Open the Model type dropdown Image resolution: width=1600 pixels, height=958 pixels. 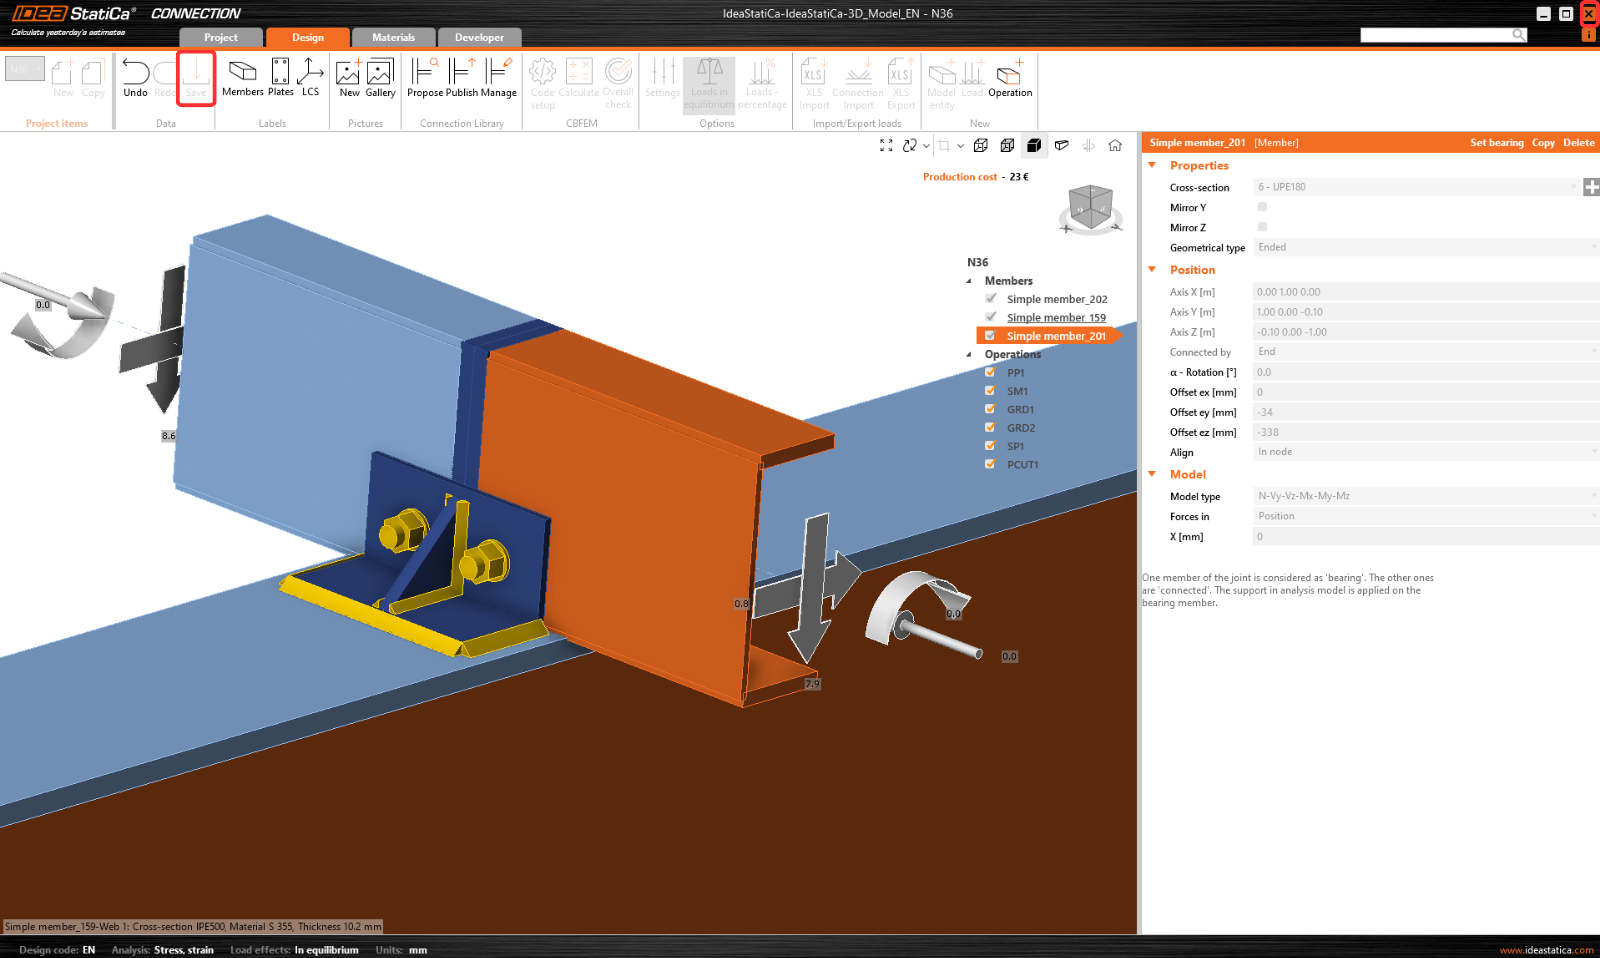1425,496
